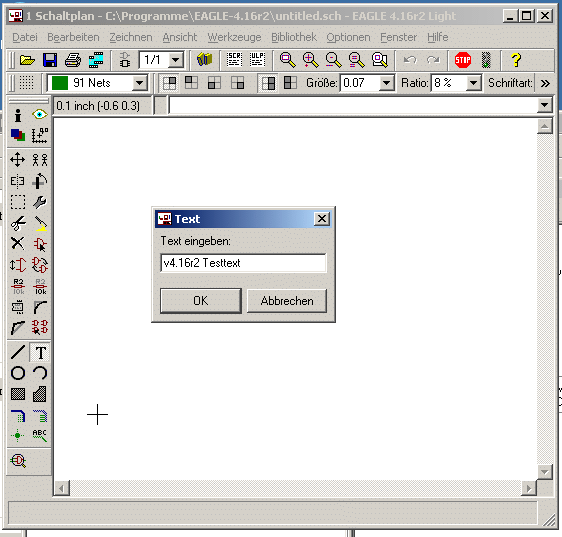
Task: Select the Paste tool
Action: pyautogui.click(x=40, y=223)
